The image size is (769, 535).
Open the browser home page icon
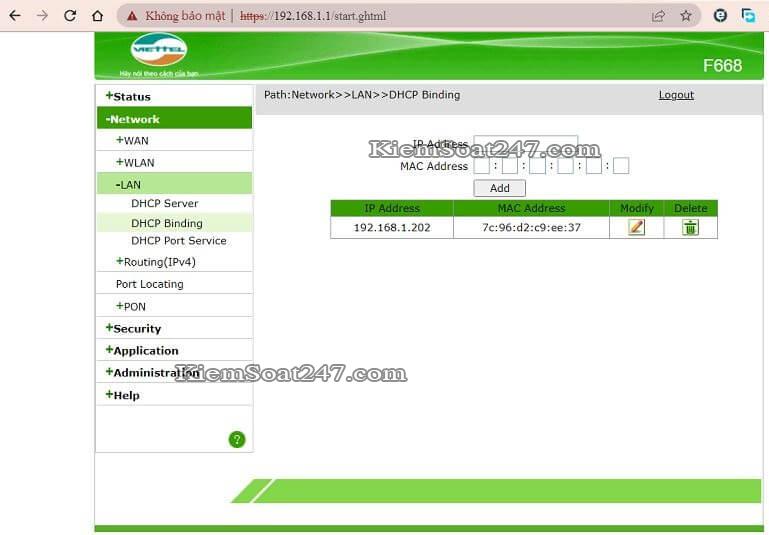tap(97, 16)
